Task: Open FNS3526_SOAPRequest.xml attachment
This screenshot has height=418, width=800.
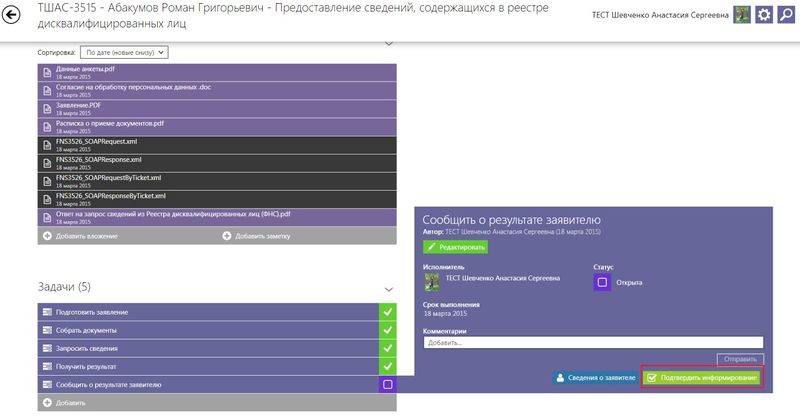Action: tap(217, 145)
